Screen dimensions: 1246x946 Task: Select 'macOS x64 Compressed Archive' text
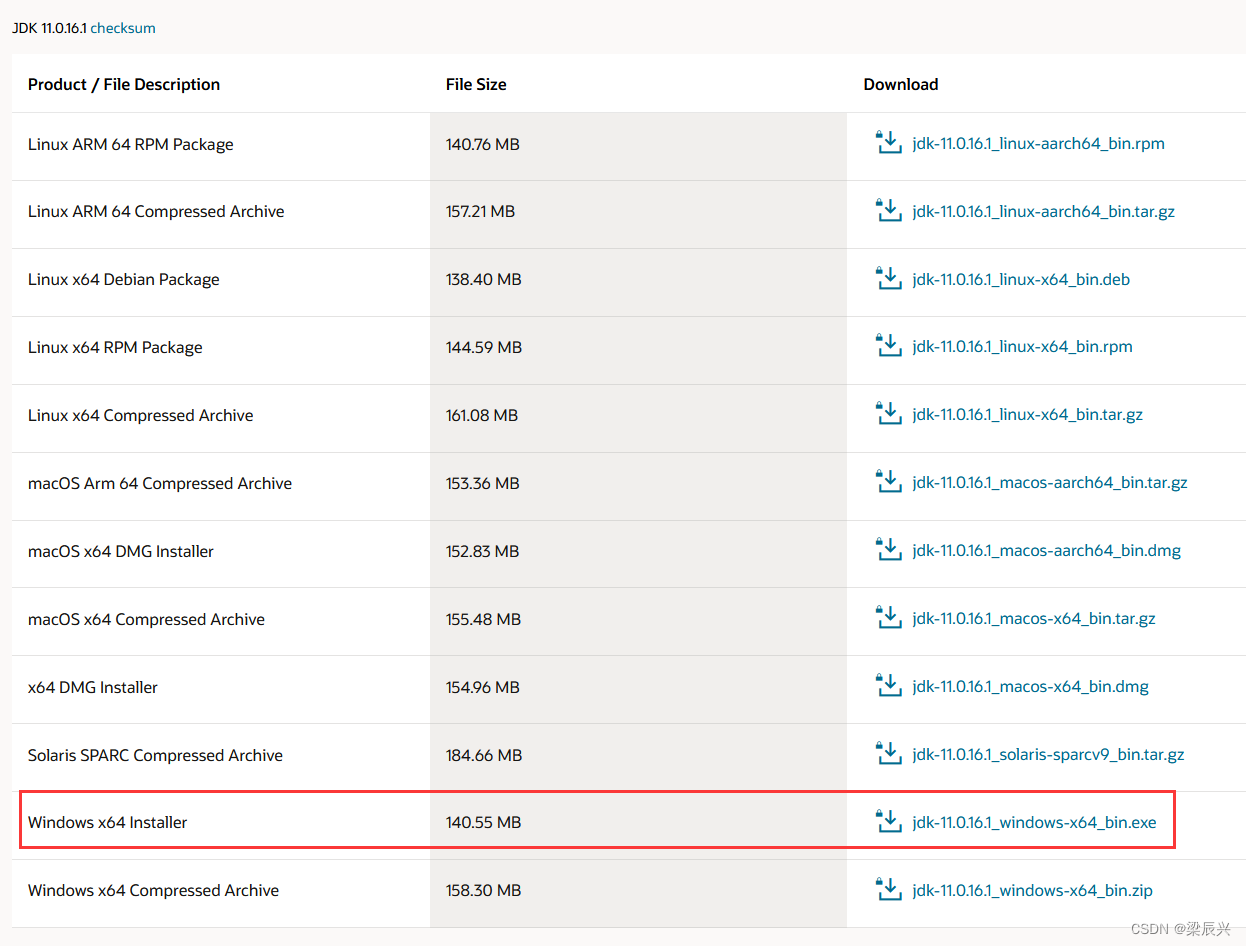click(x=146, y=619)
